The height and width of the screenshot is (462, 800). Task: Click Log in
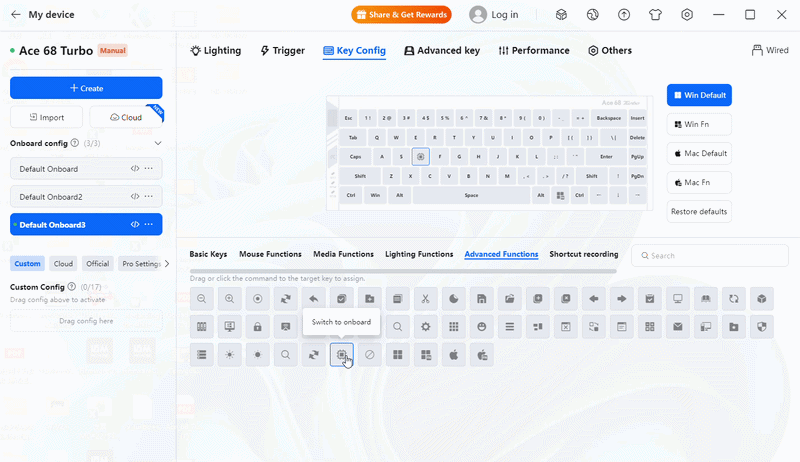(x=494, y=15)
